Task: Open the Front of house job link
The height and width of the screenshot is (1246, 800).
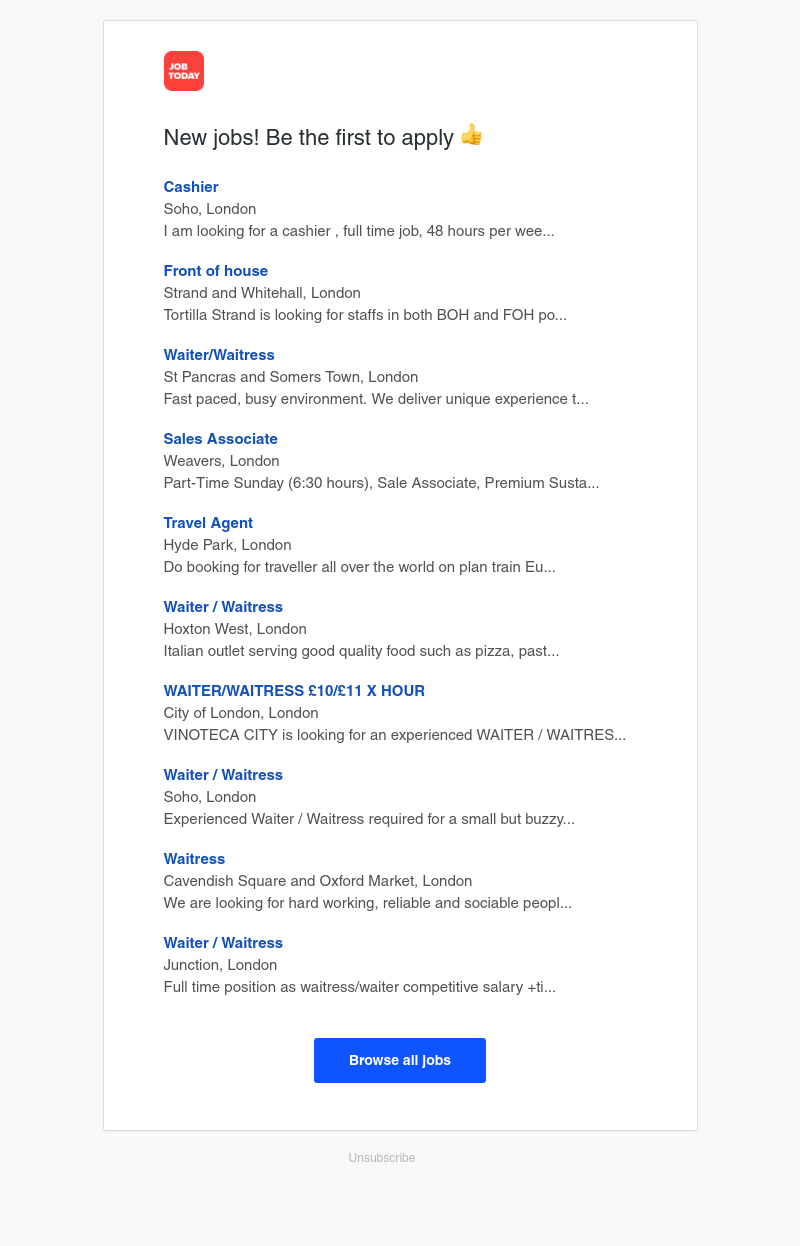Action: tap(216, 271)
